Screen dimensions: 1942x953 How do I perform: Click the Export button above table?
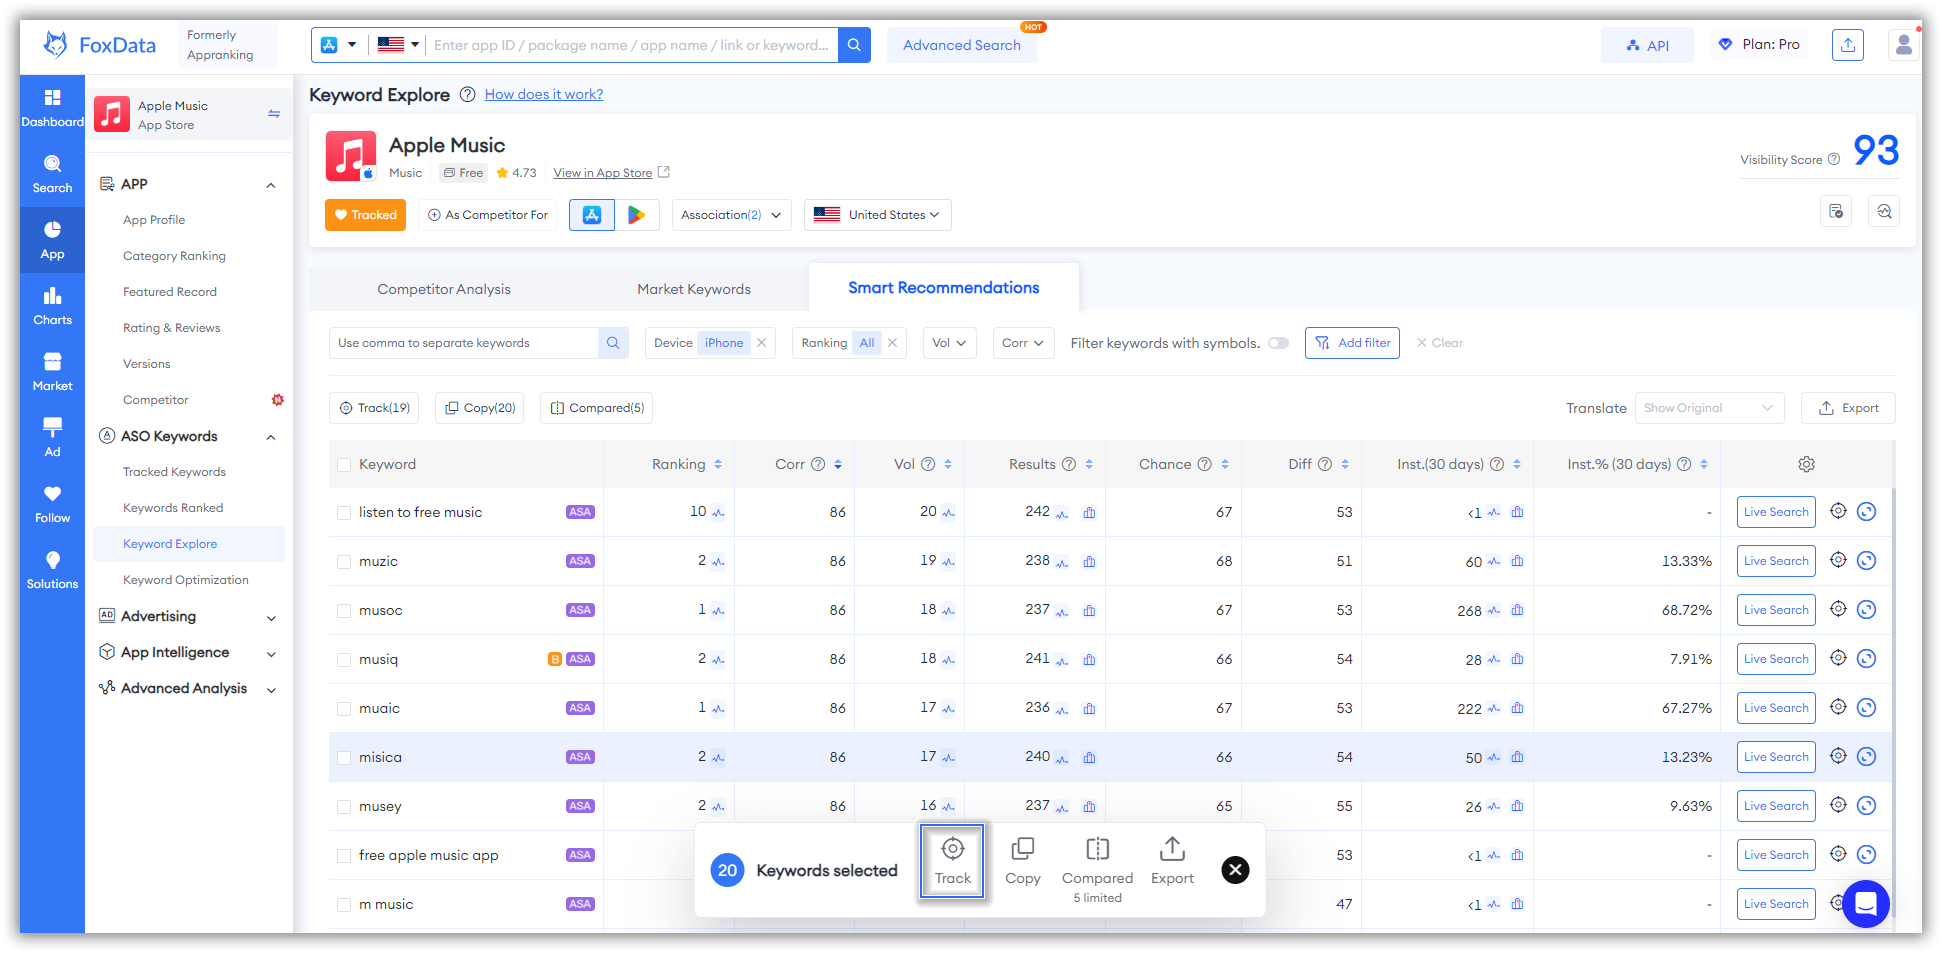(x=1848, y=408)
